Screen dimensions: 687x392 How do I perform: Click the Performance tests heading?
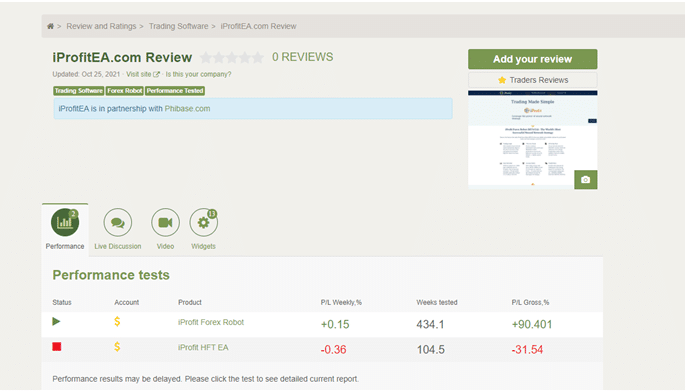111,275
